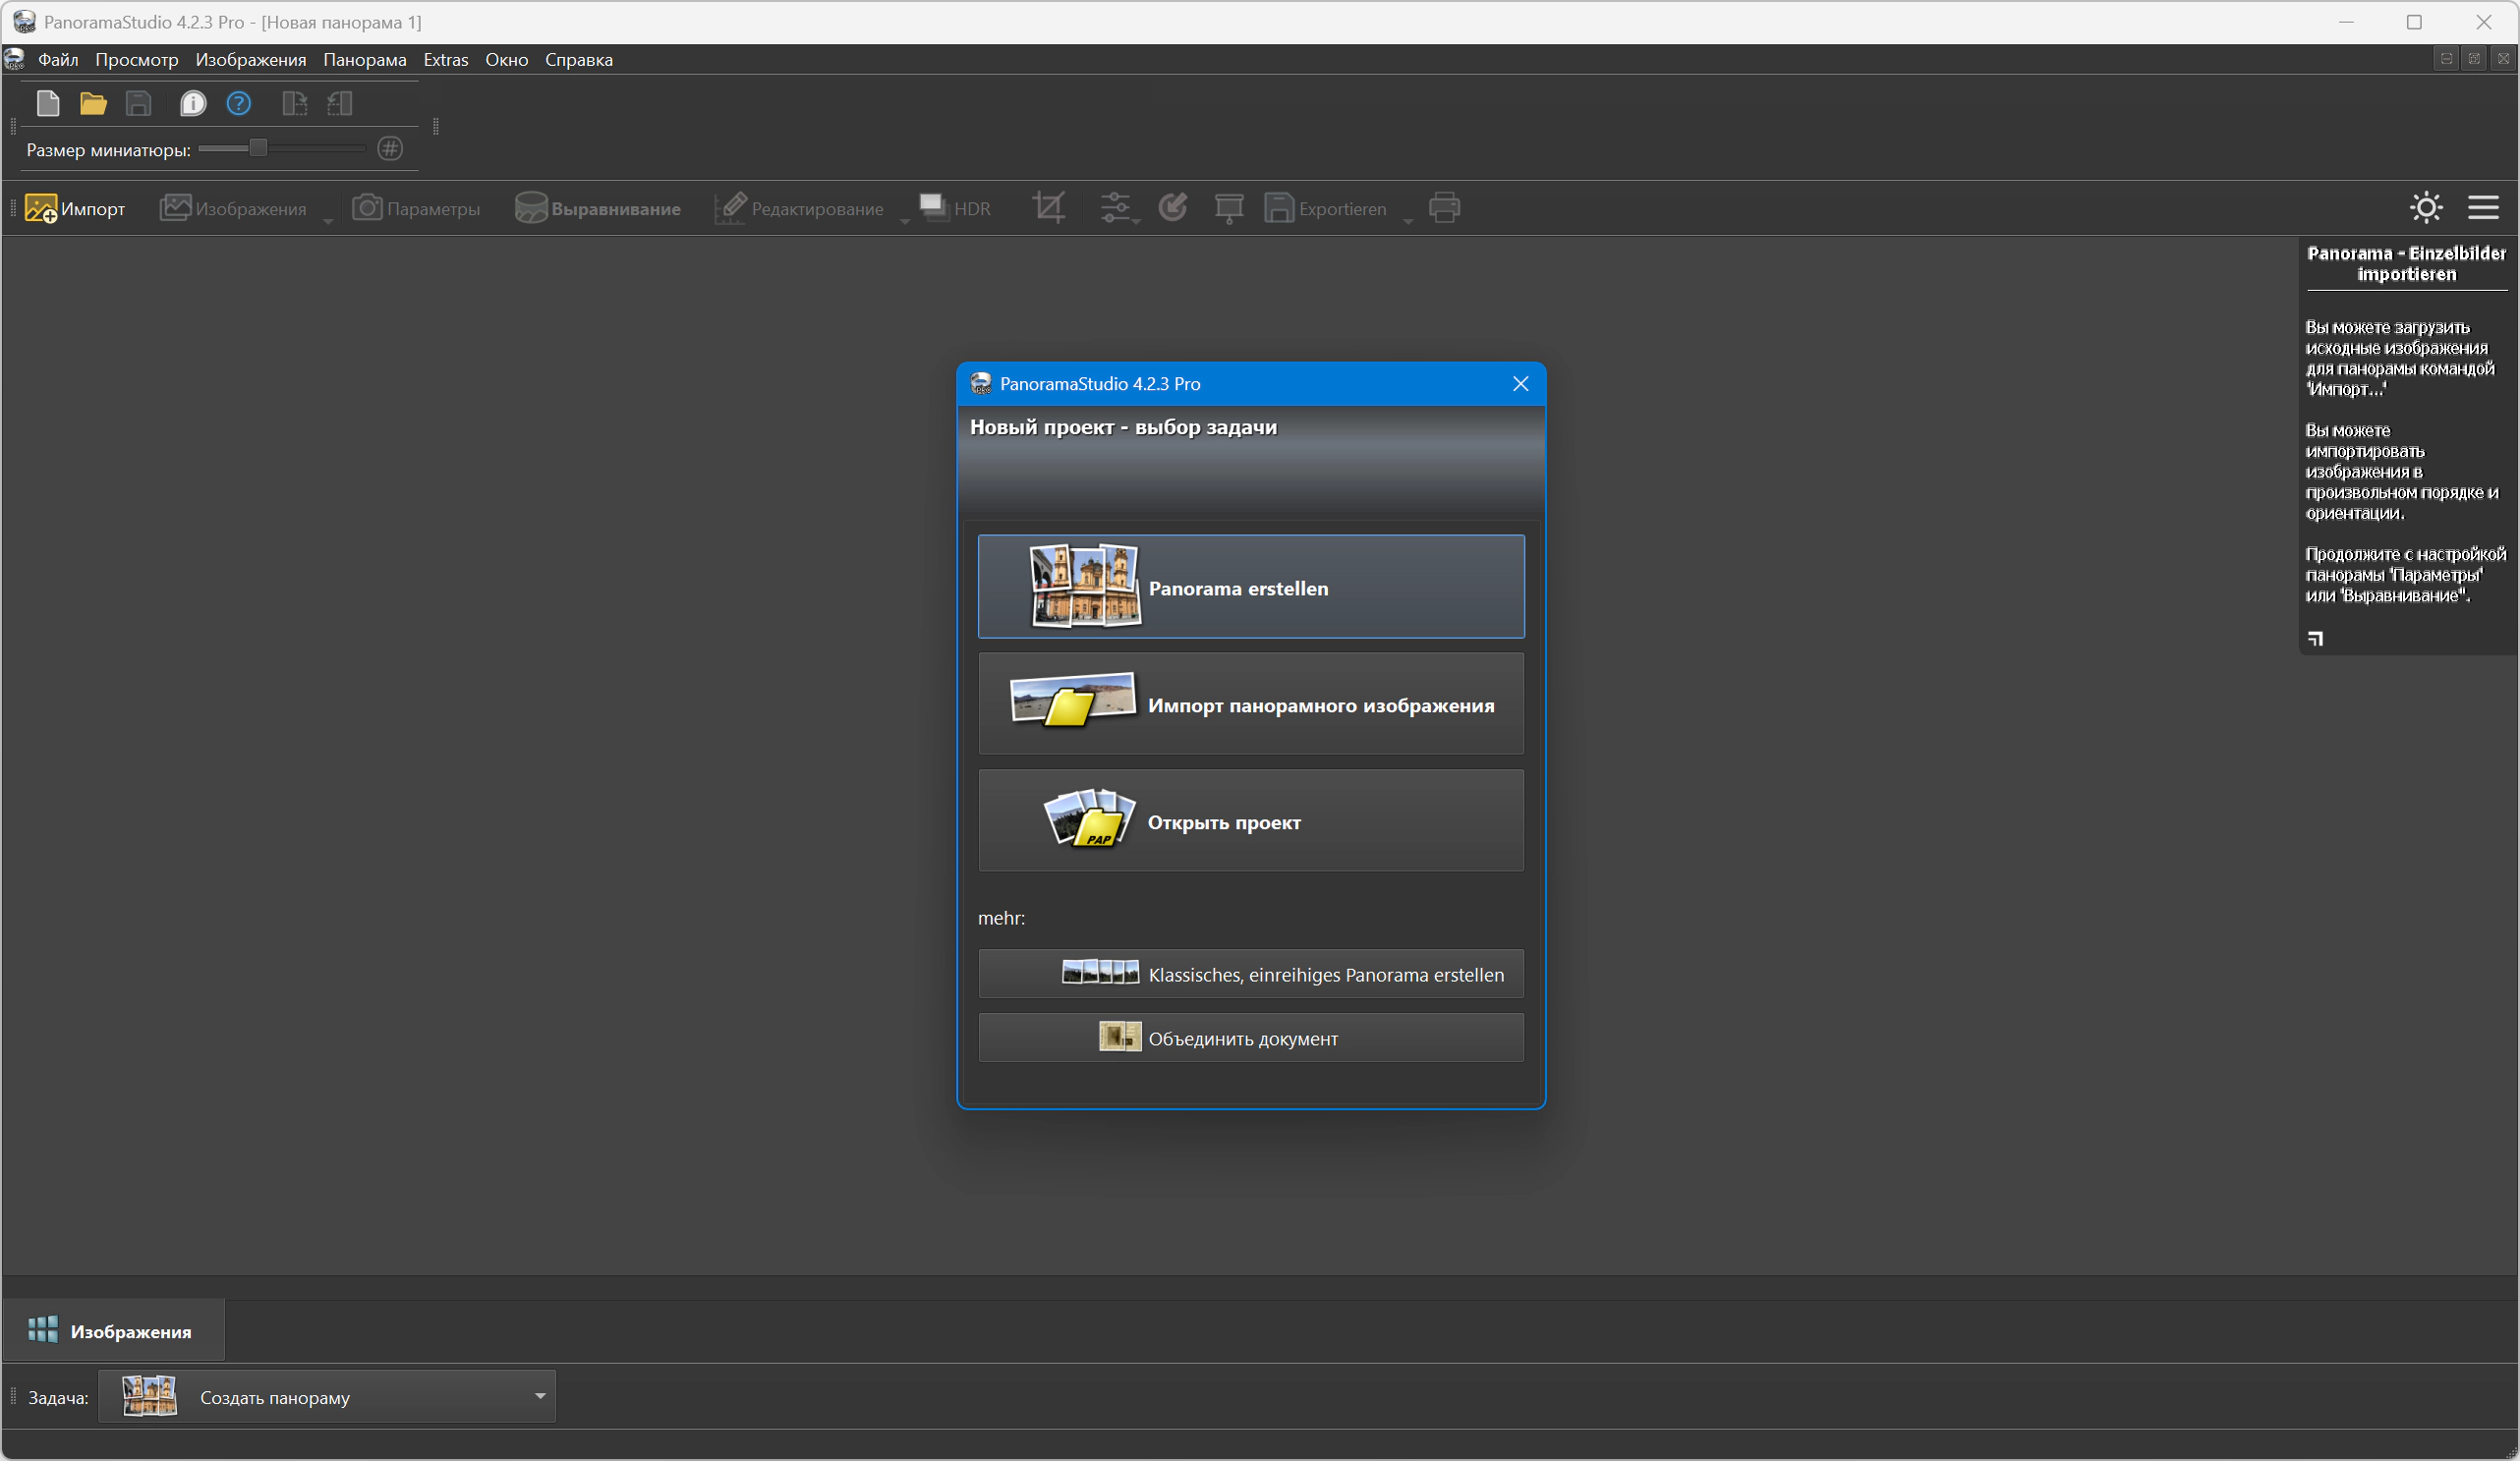Image resolution: width=2520 pixels, height=1461 pixels.
Task: Click the thumbnail grid hash icon
Action: click(x=390, y=149)
